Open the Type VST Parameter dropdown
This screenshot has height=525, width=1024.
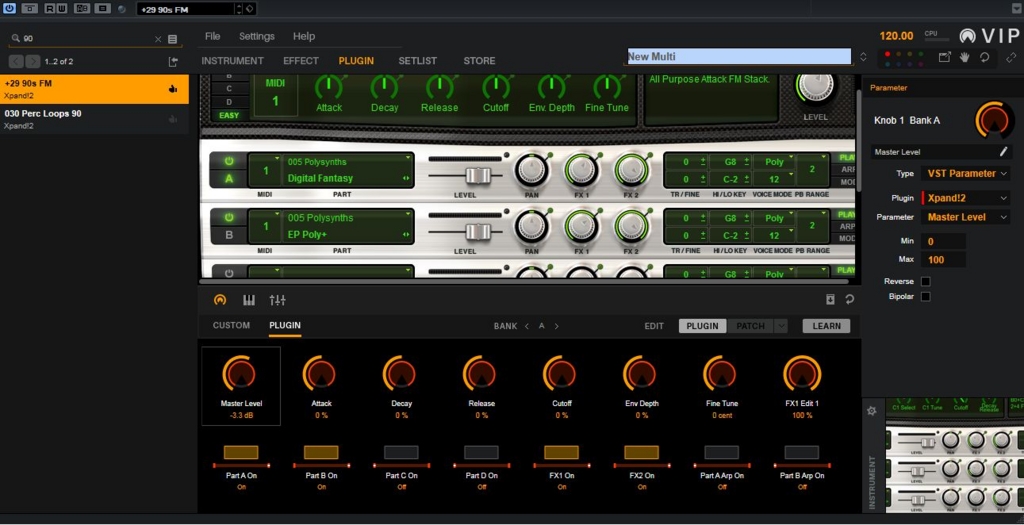pyautogui.click(x=966, y=174)
